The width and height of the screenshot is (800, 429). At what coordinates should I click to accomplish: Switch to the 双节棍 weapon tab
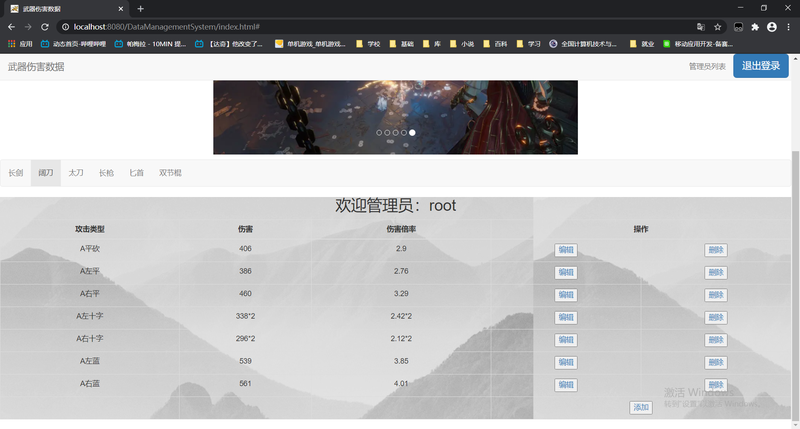(x=170, y=173)
